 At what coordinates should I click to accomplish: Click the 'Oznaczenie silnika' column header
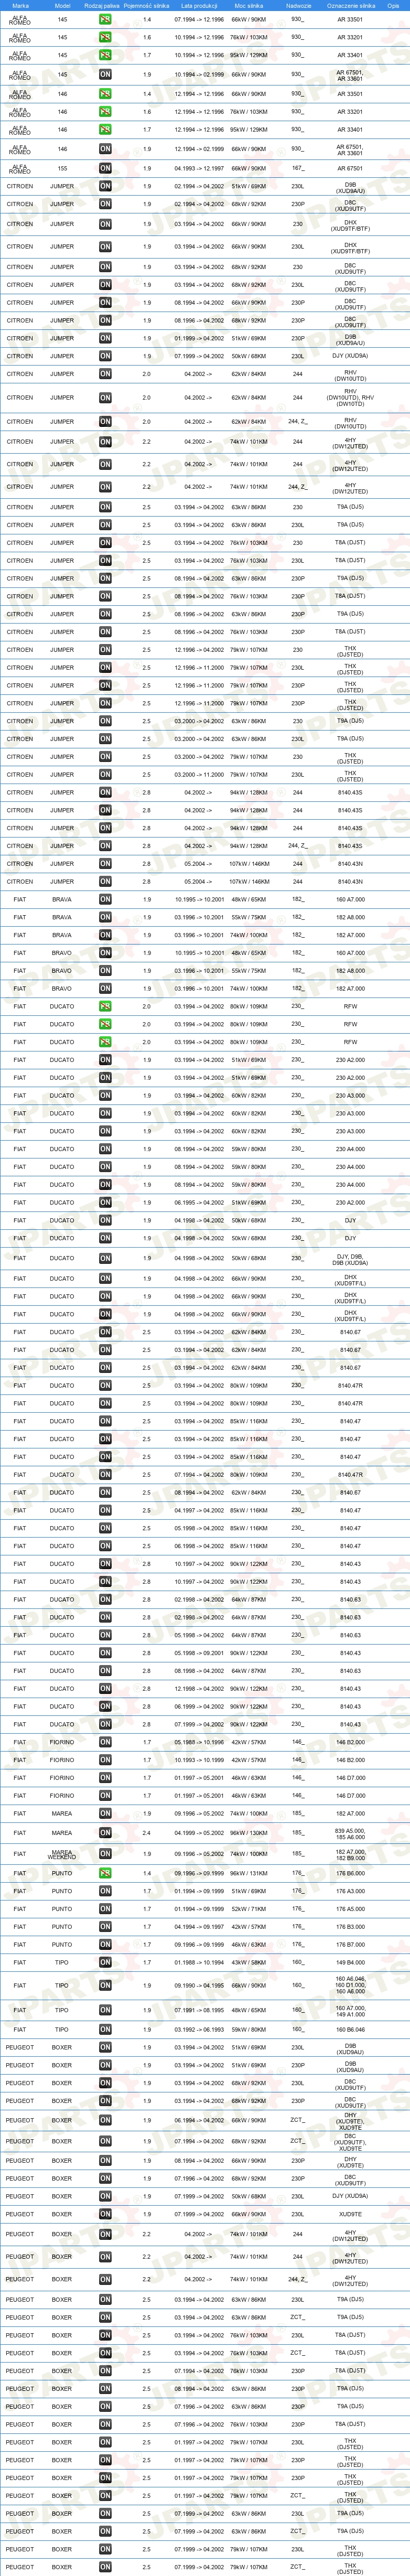pyautogui.click(x=351, y=5)
